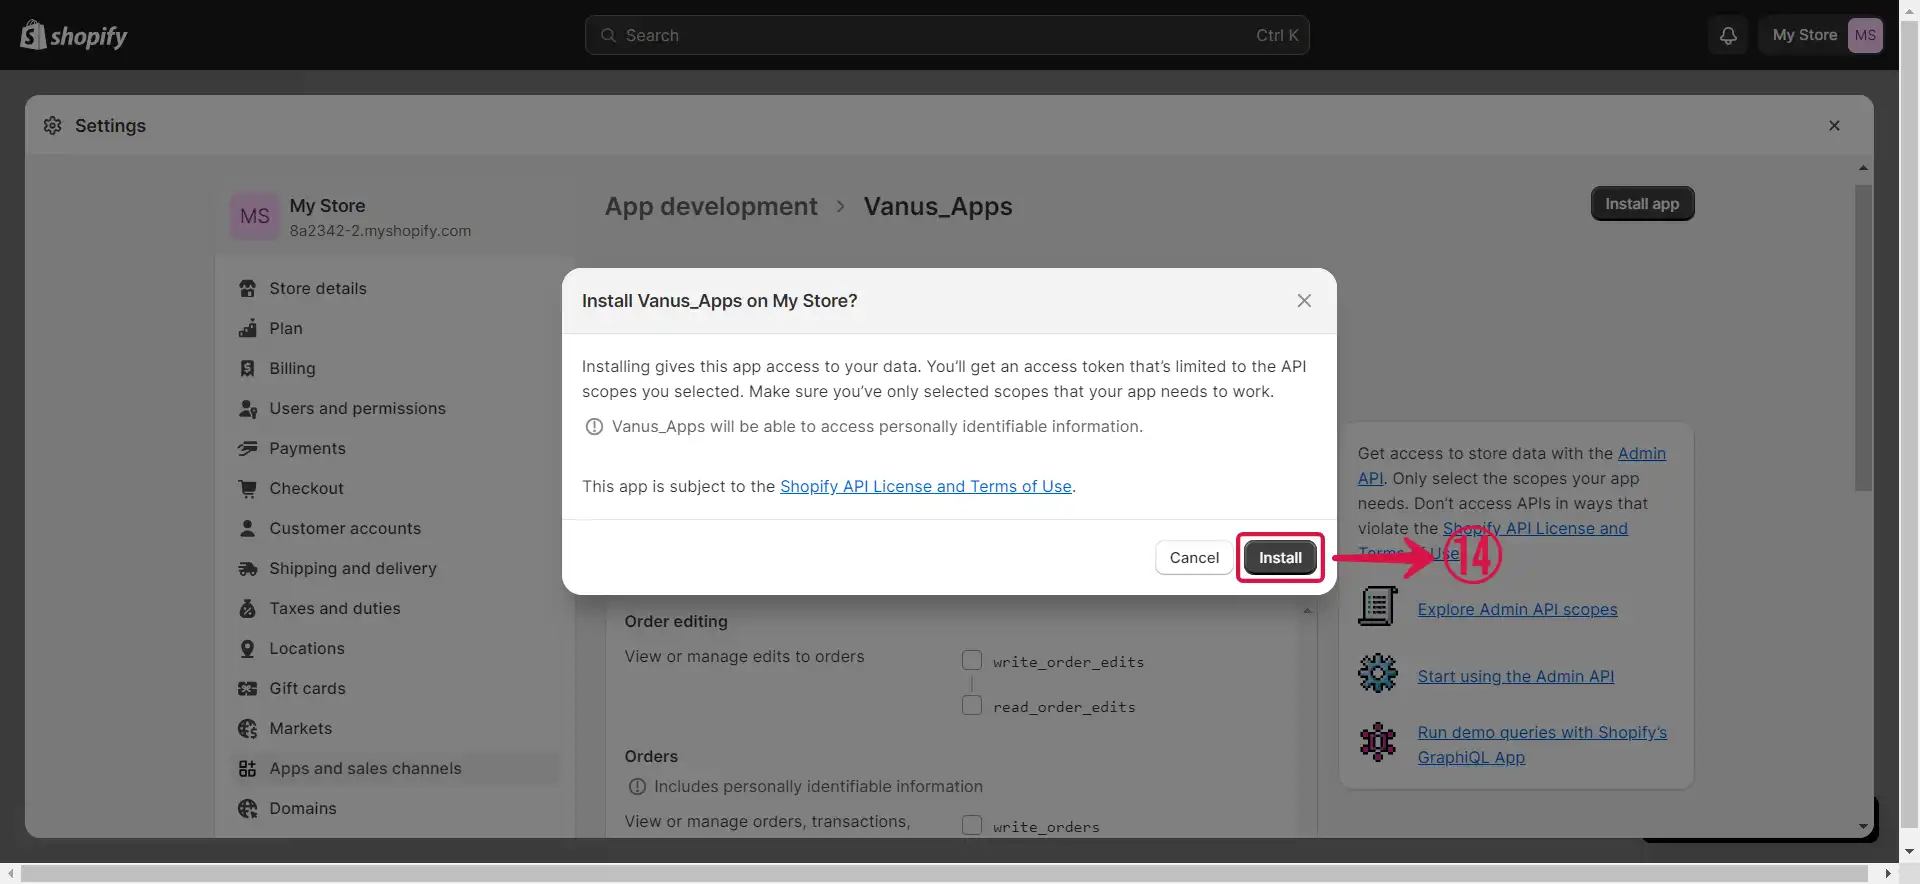Click the Search field
Viewport: 1920px width, 884px height.
(x=947, y=35)
